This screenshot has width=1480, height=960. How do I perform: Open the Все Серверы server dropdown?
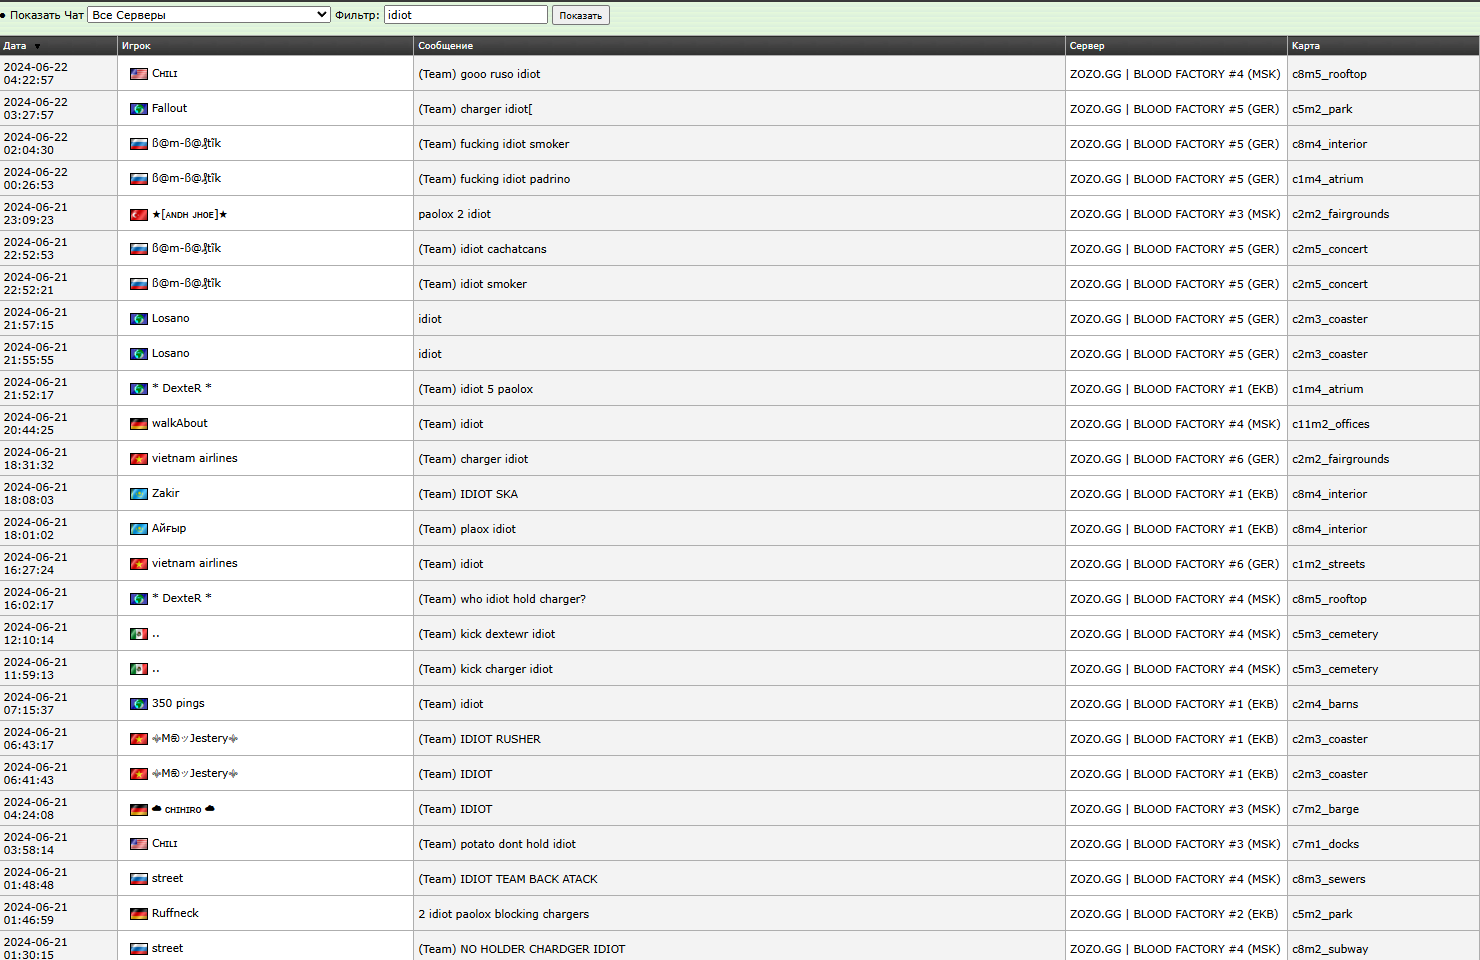pyautogui.click(x=209, y=15)
